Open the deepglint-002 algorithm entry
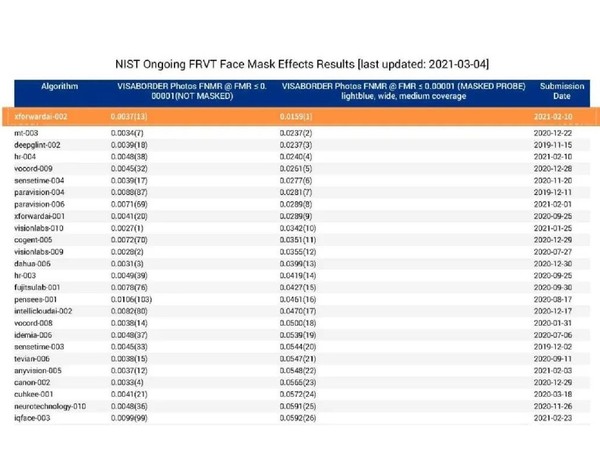600x450 pixels. coord(38,145)
